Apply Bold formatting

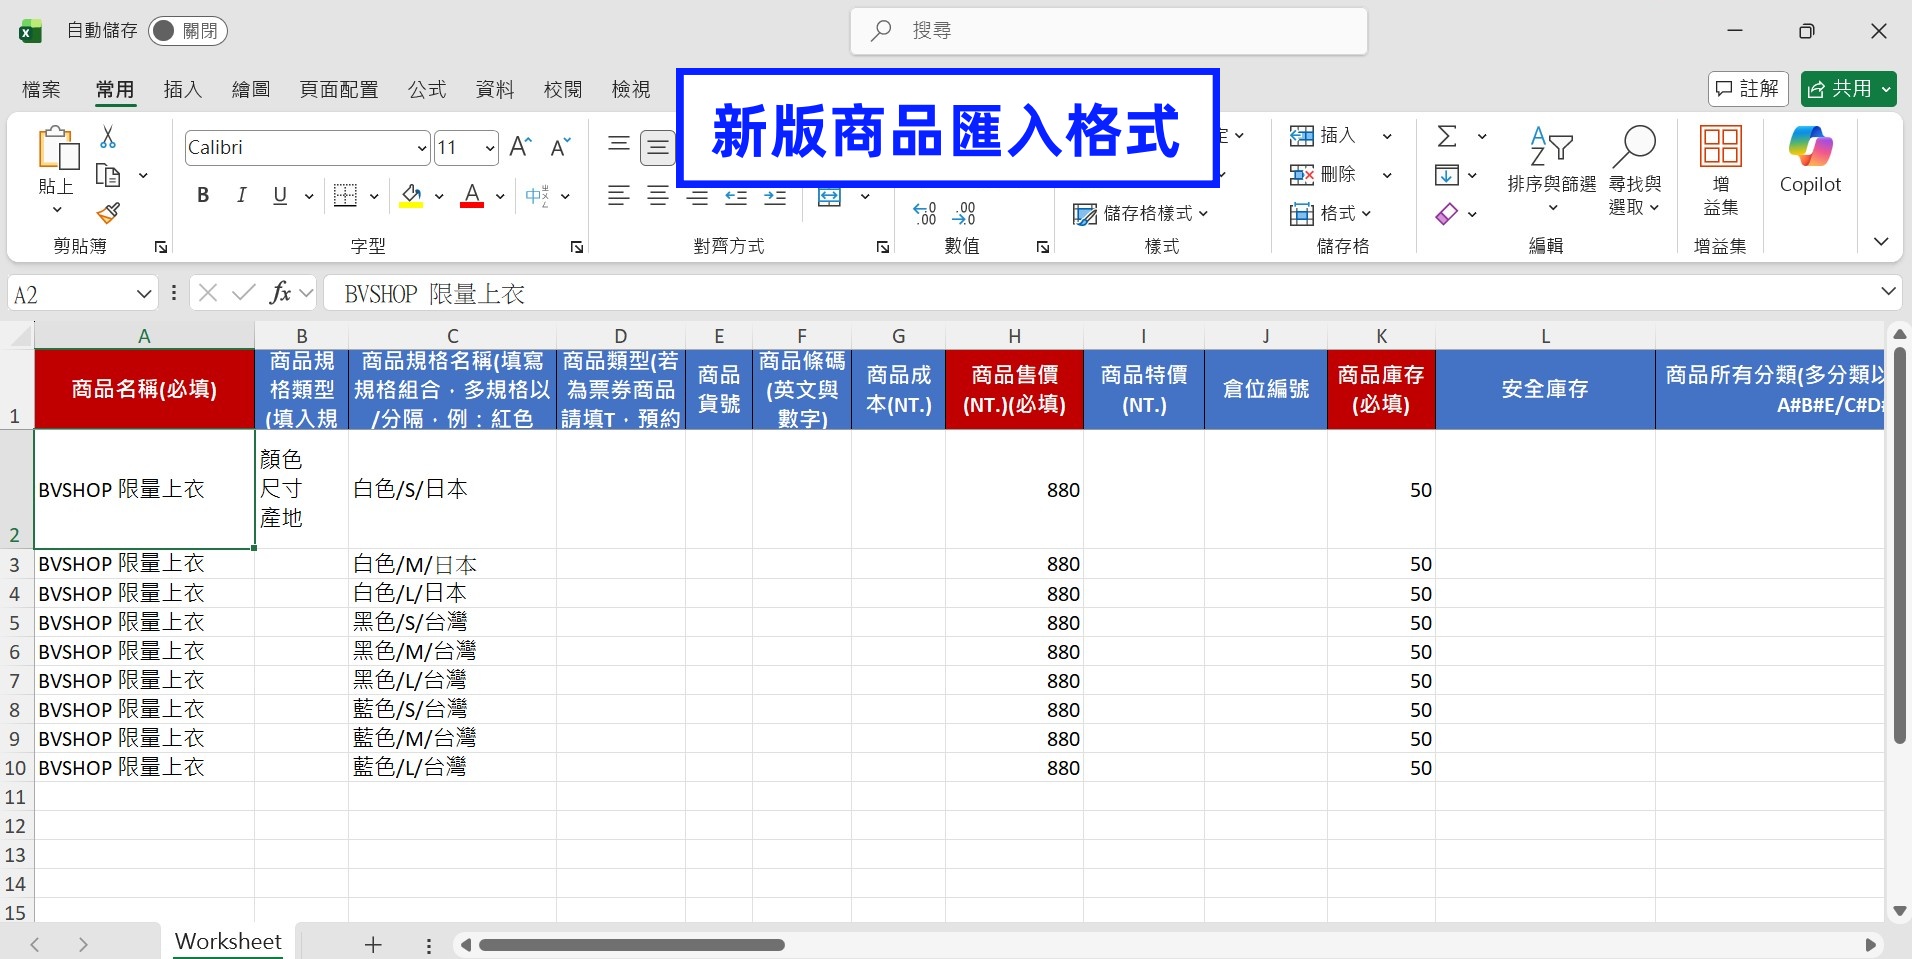203,195
